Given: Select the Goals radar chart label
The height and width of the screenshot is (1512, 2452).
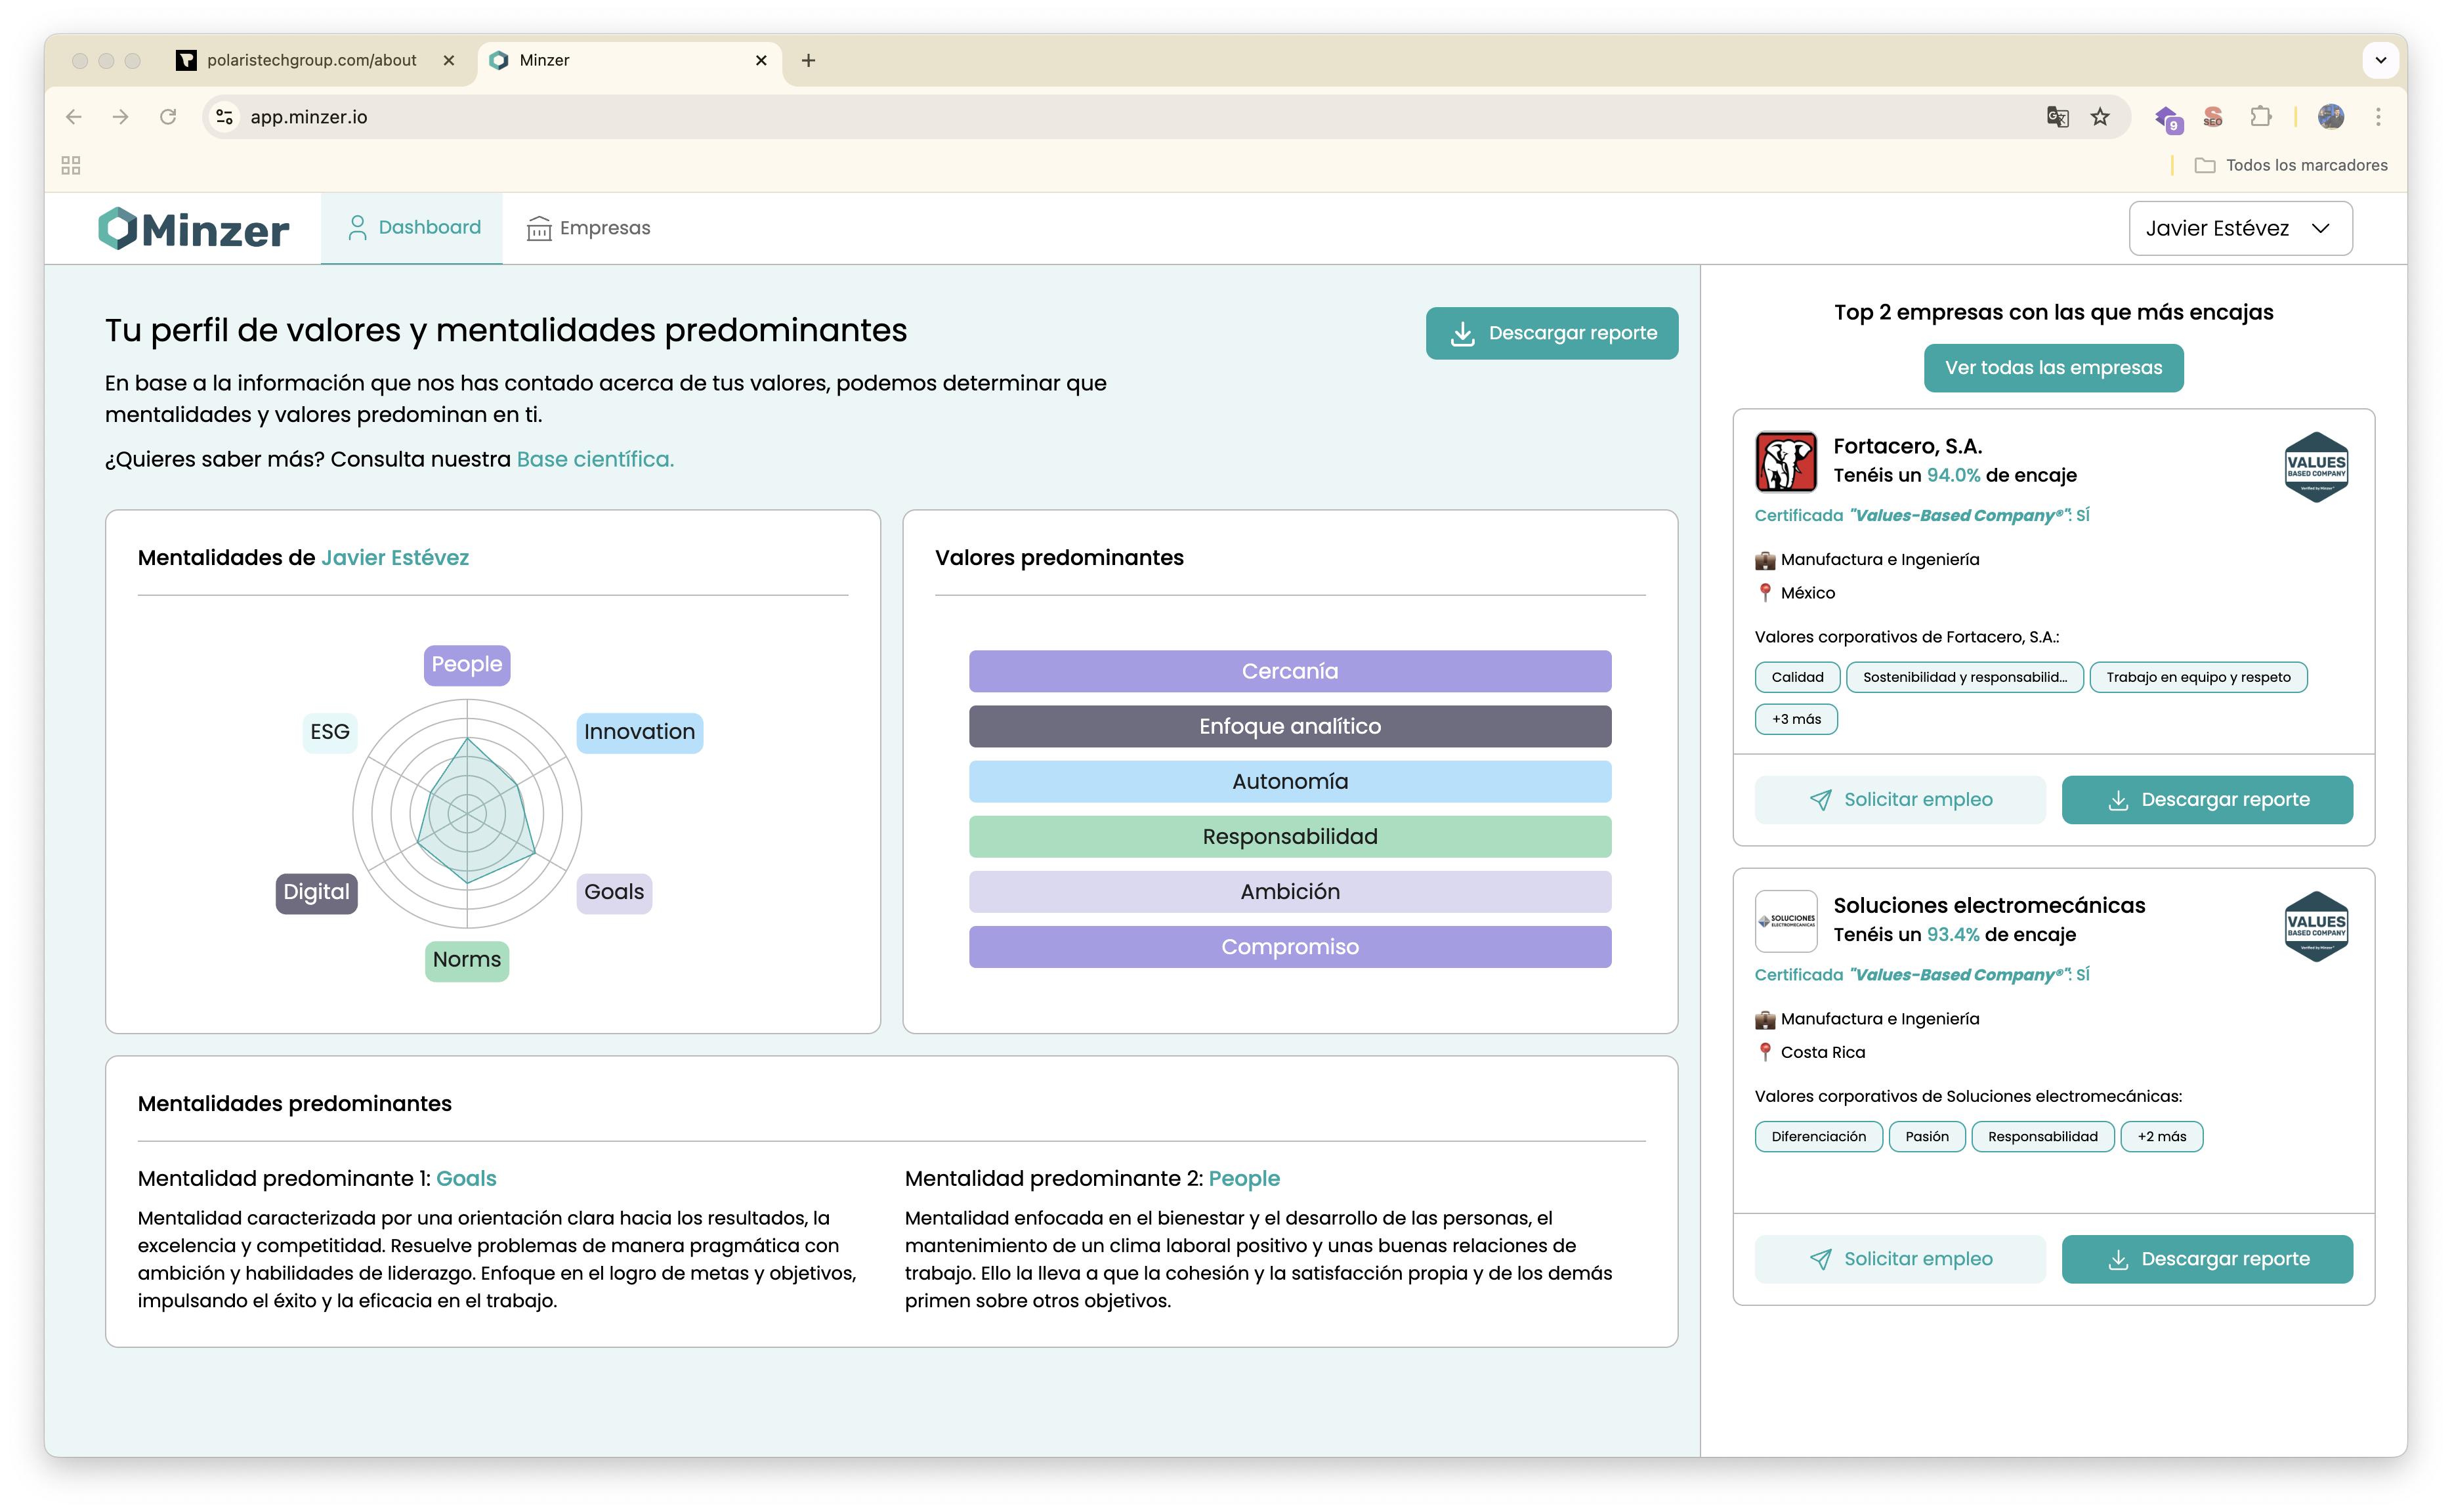Looking at the screenshot, I should (x=614, y=892).
